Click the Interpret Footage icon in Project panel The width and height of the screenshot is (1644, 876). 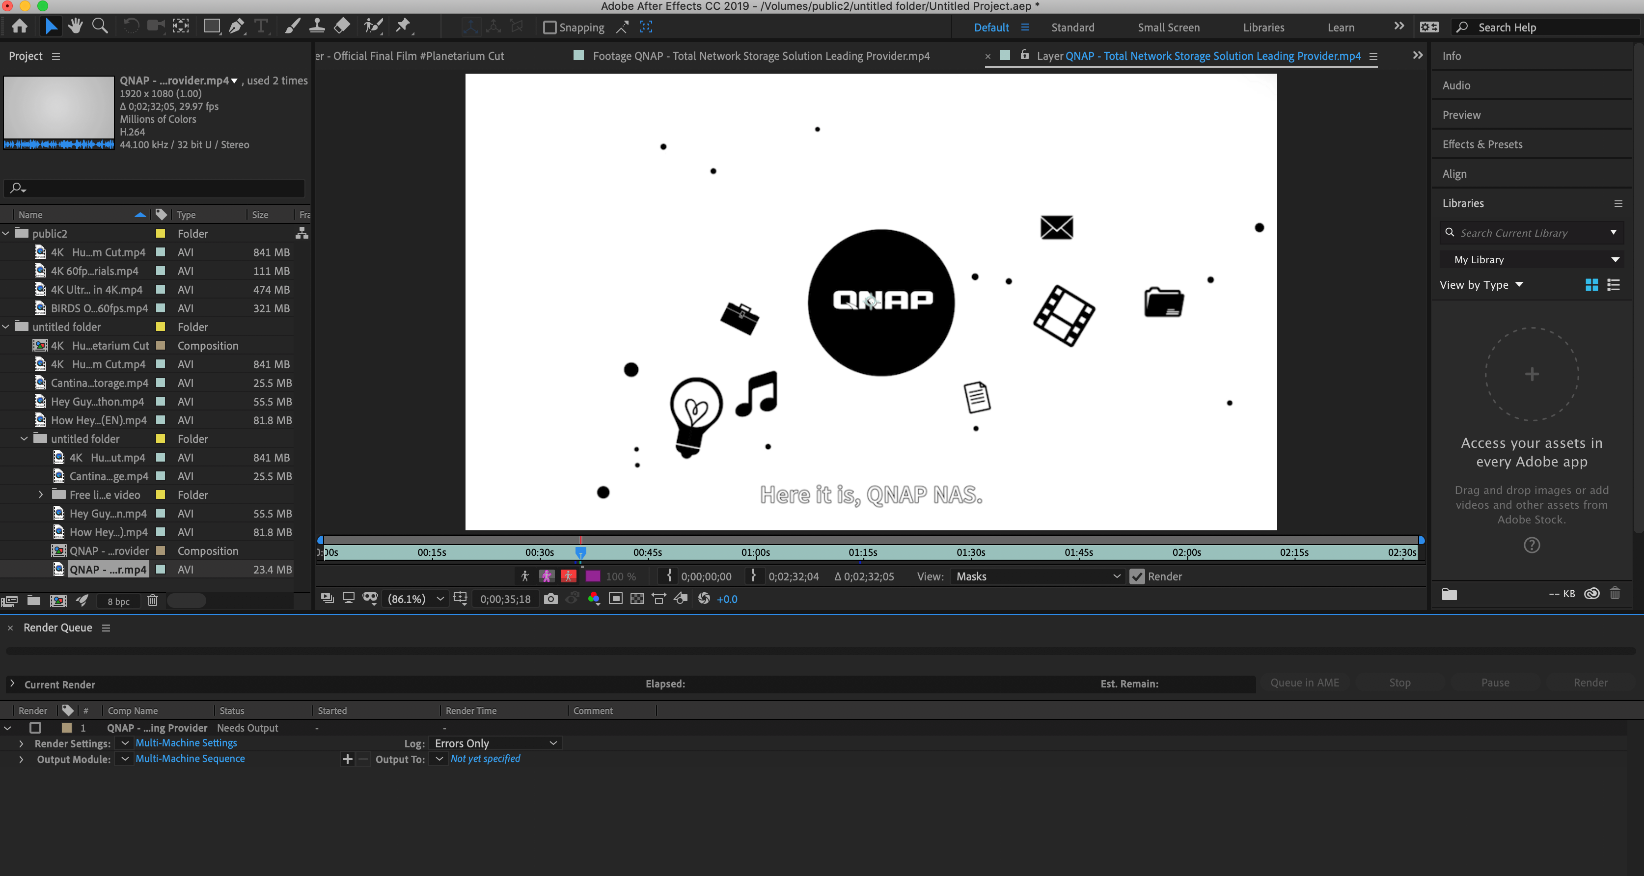pyautogui.click(x=10, y=601)
